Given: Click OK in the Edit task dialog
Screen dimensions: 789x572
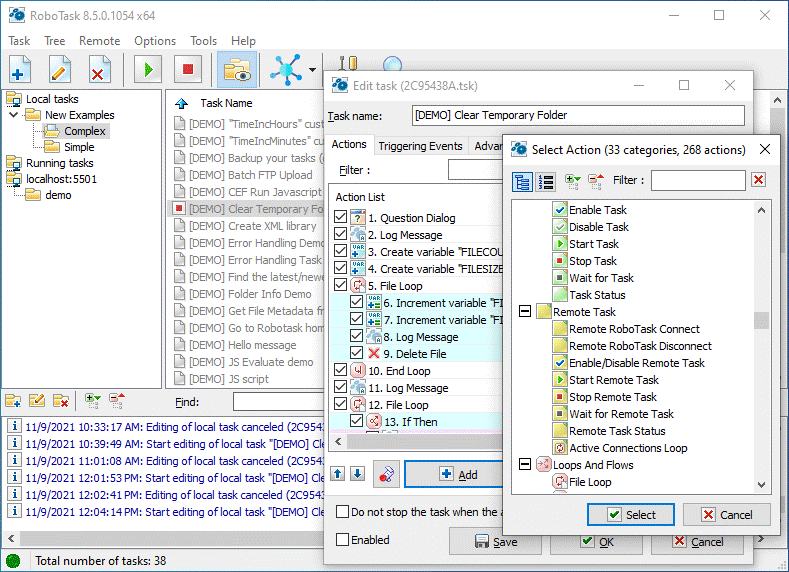Looking at the screenshot, I should pos(596,541).
